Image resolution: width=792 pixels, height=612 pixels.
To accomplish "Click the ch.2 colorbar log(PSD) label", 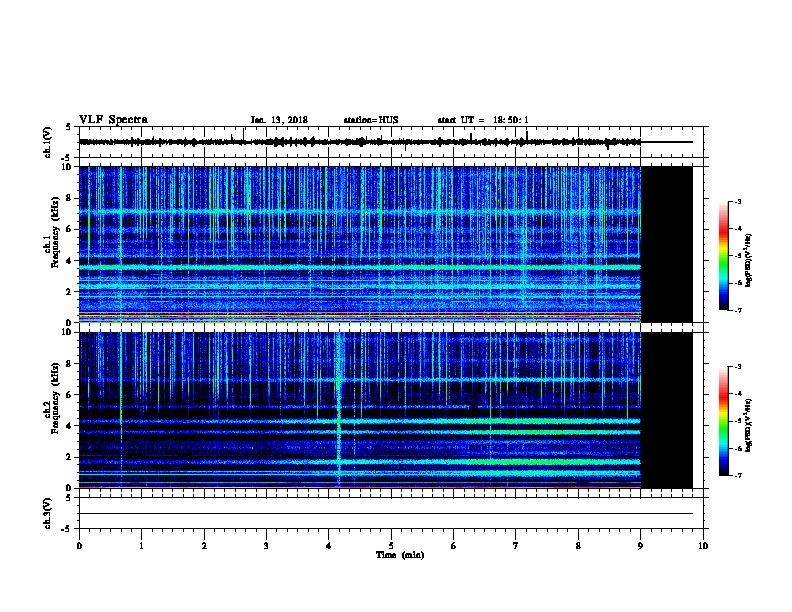I will (749, 426).
